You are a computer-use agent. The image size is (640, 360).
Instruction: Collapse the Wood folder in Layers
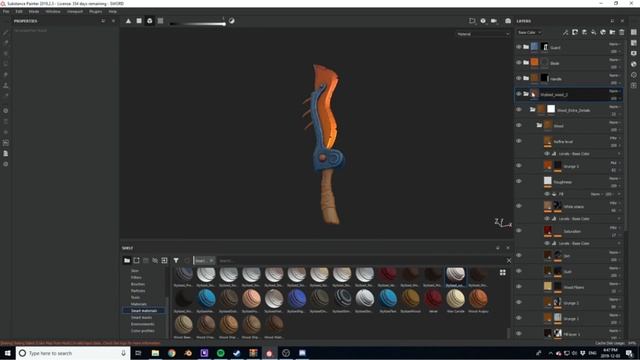tap(539, 125)
